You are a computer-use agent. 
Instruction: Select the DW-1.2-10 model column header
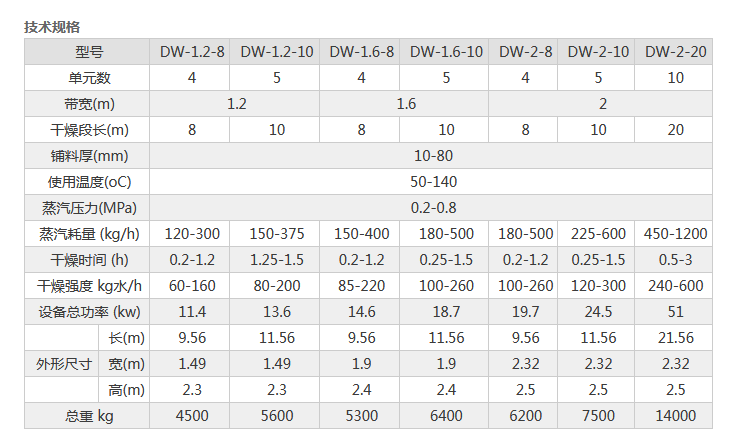click(x=277, y=52)
